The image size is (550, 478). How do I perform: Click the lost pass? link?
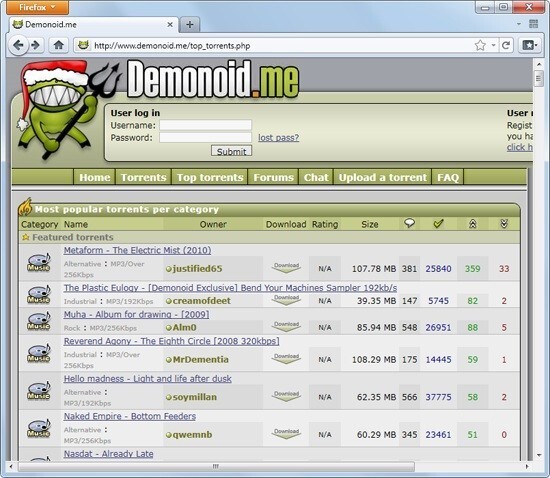pyautogui.click(x=279, y=137)
